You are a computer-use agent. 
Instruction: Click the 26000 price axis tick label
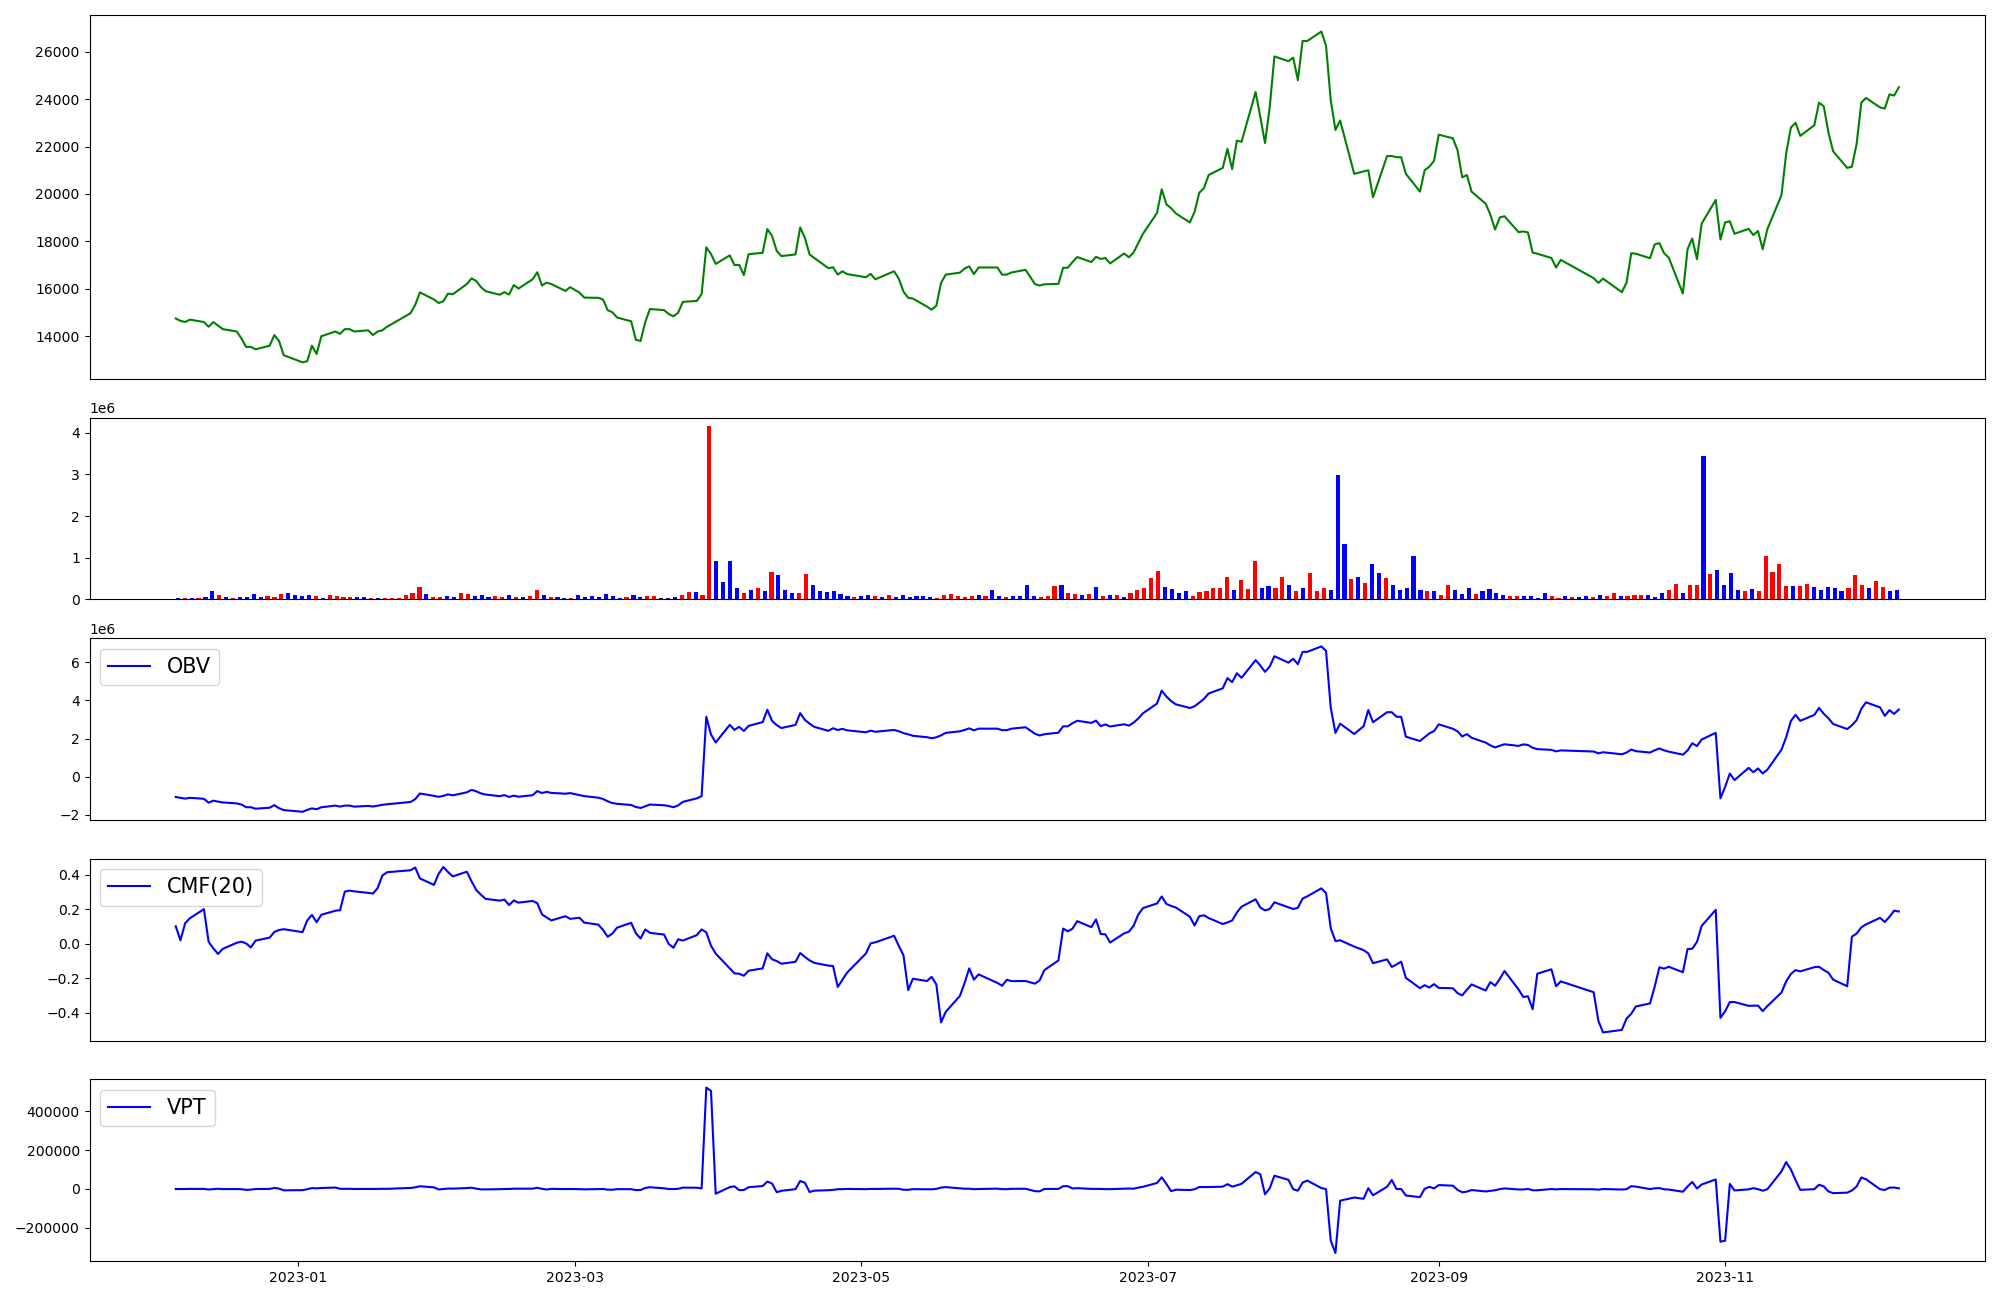coord(57,52)
